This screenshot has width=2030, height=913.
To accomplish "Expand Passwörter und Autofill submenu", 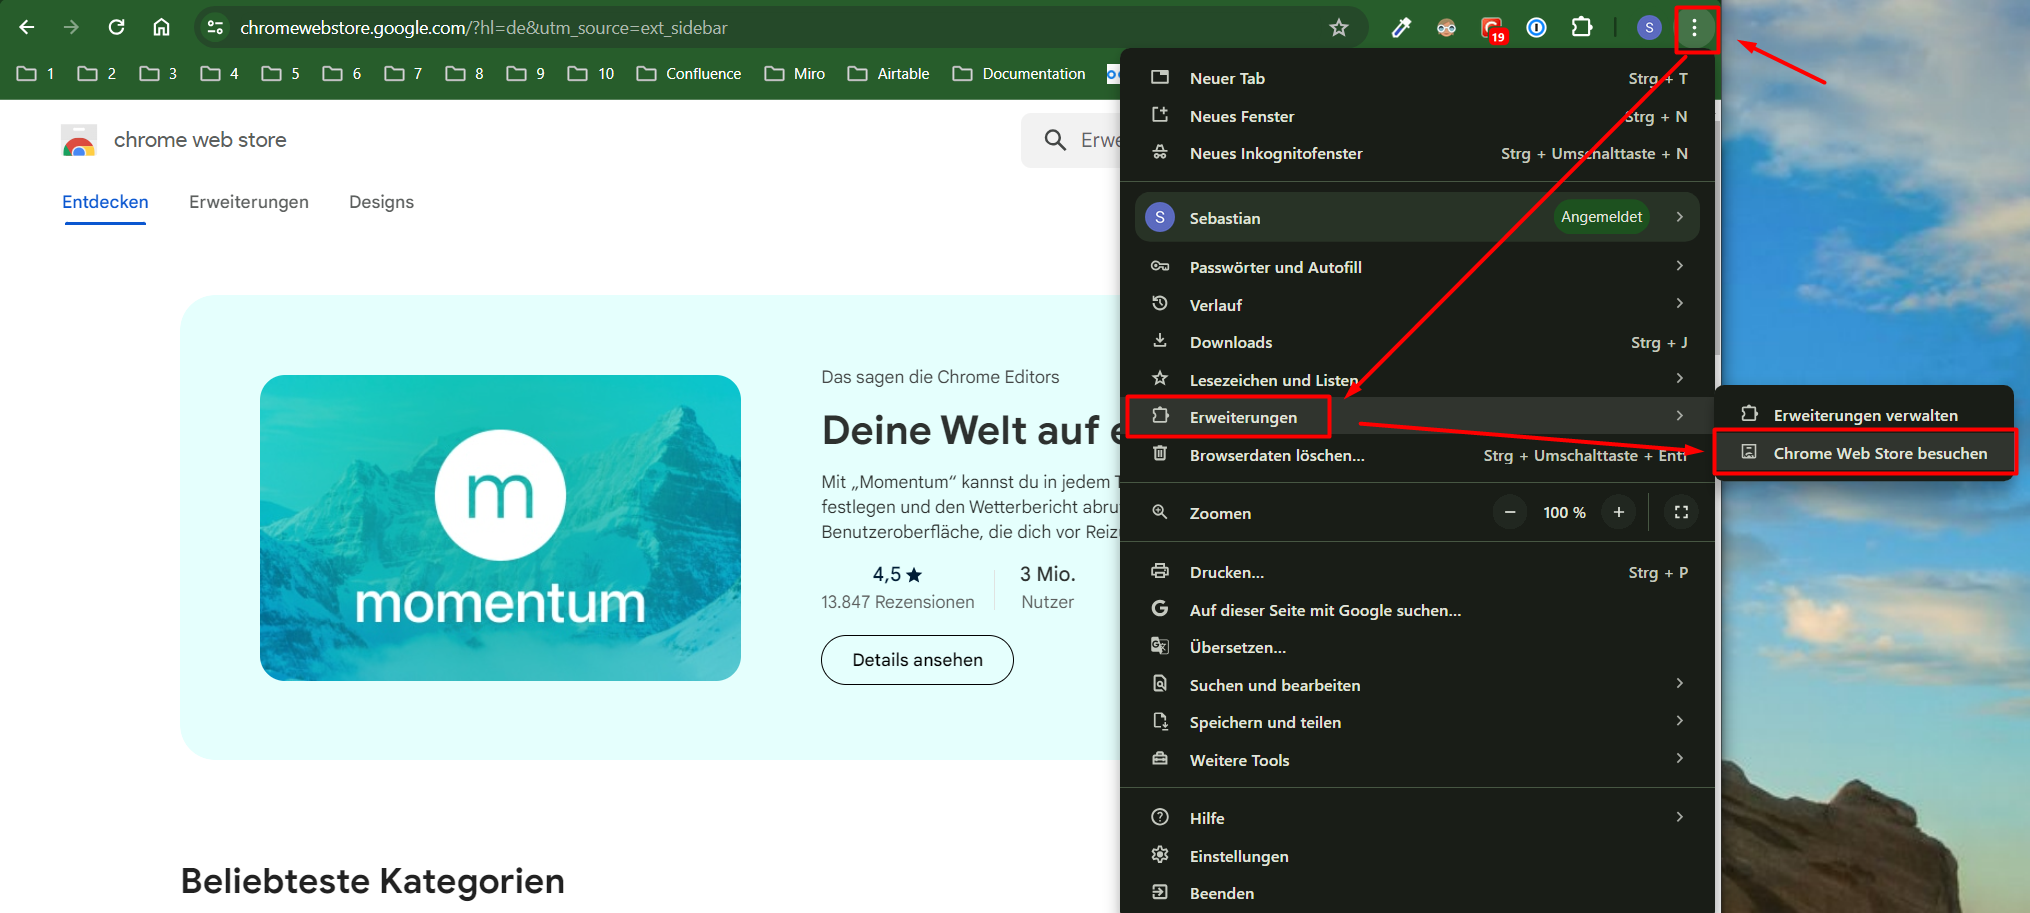I will (1418, 267).
